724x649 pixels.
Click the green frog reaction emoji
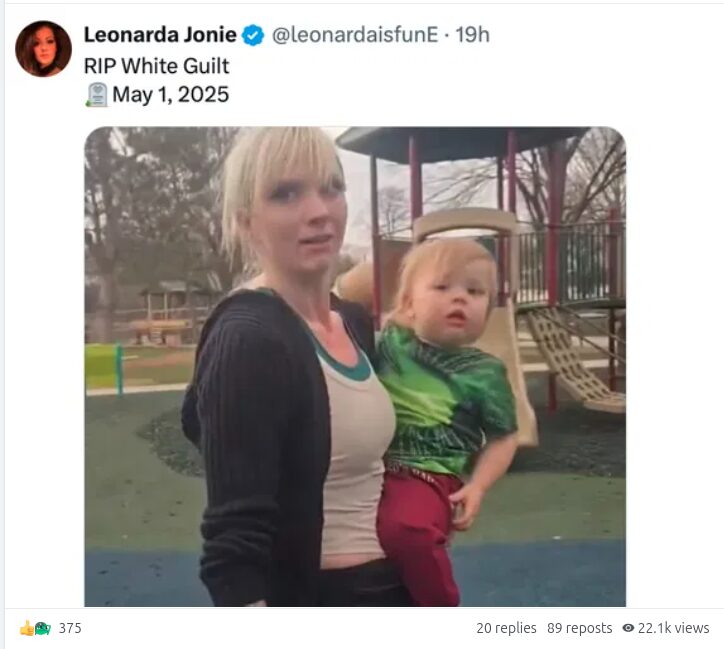pyautogui.click(x=43, y=628)
